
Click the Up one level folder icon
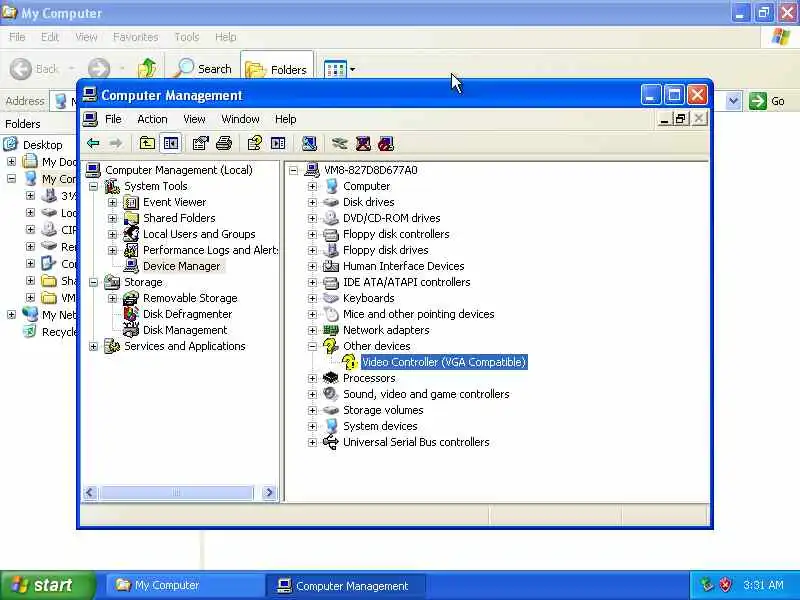coord(147,143)
